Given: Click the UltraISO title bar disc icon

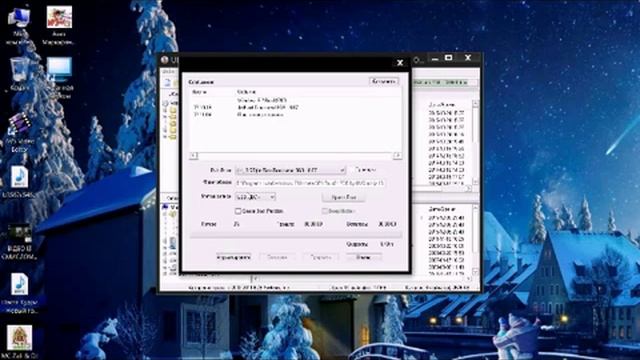Looking at the screenshot, I should click(x=164, y=60).
